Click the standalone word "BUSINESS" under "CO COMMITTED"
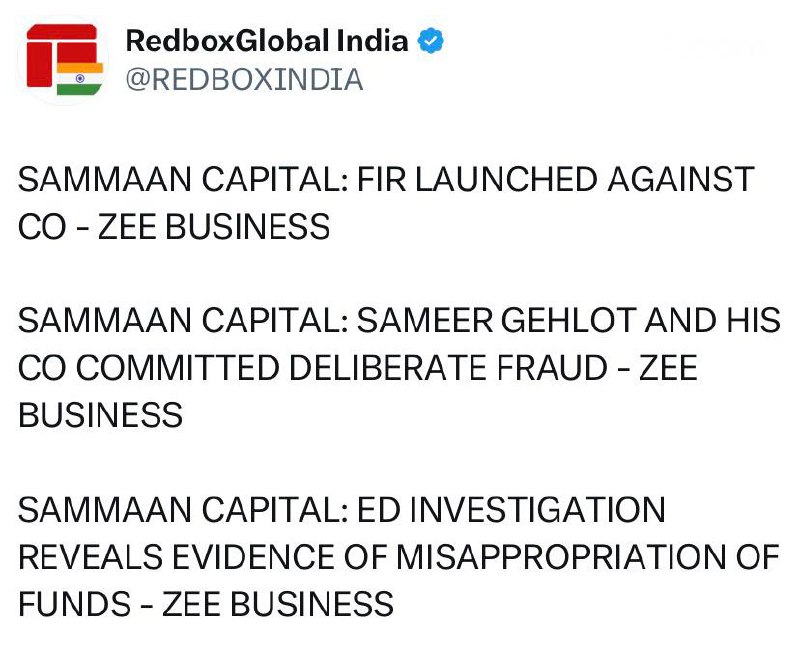 pyautogui.click(x=100, y=415)
